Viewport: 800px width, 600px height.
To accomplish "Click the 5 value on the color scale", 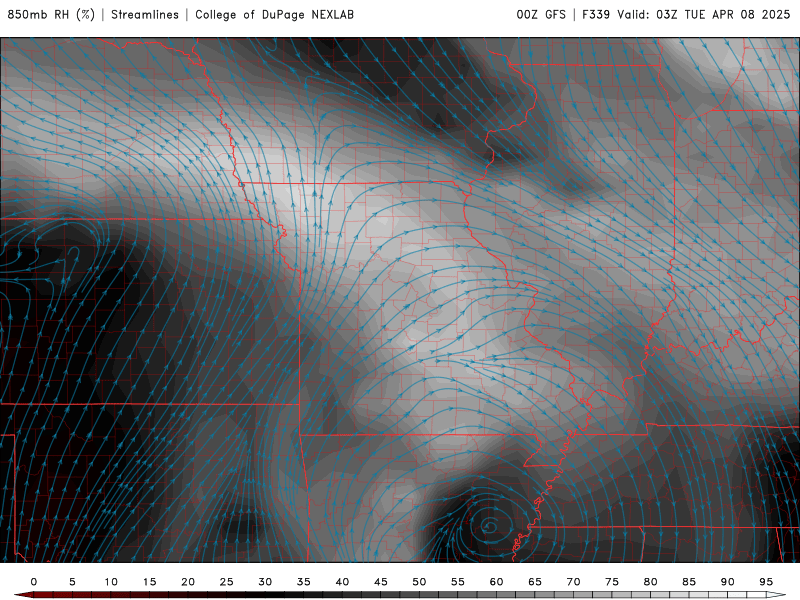I will 72,582.
